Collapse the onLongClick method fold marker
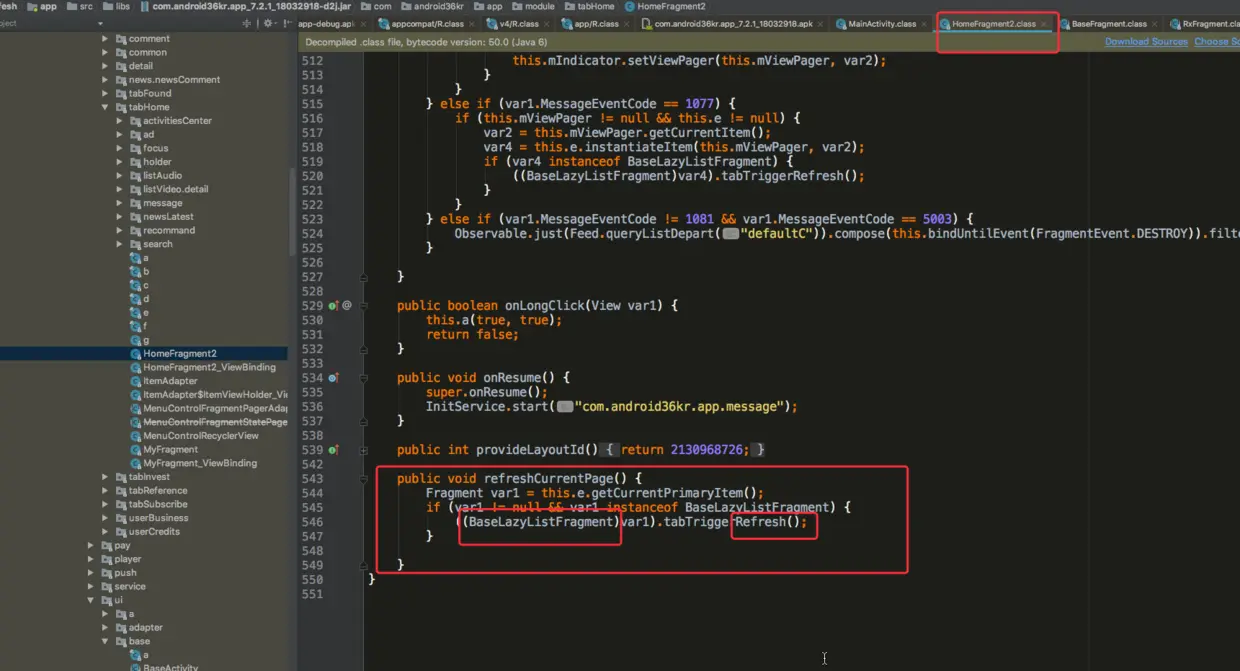This screenshot has height=671, width=1240. coord(365,305)
